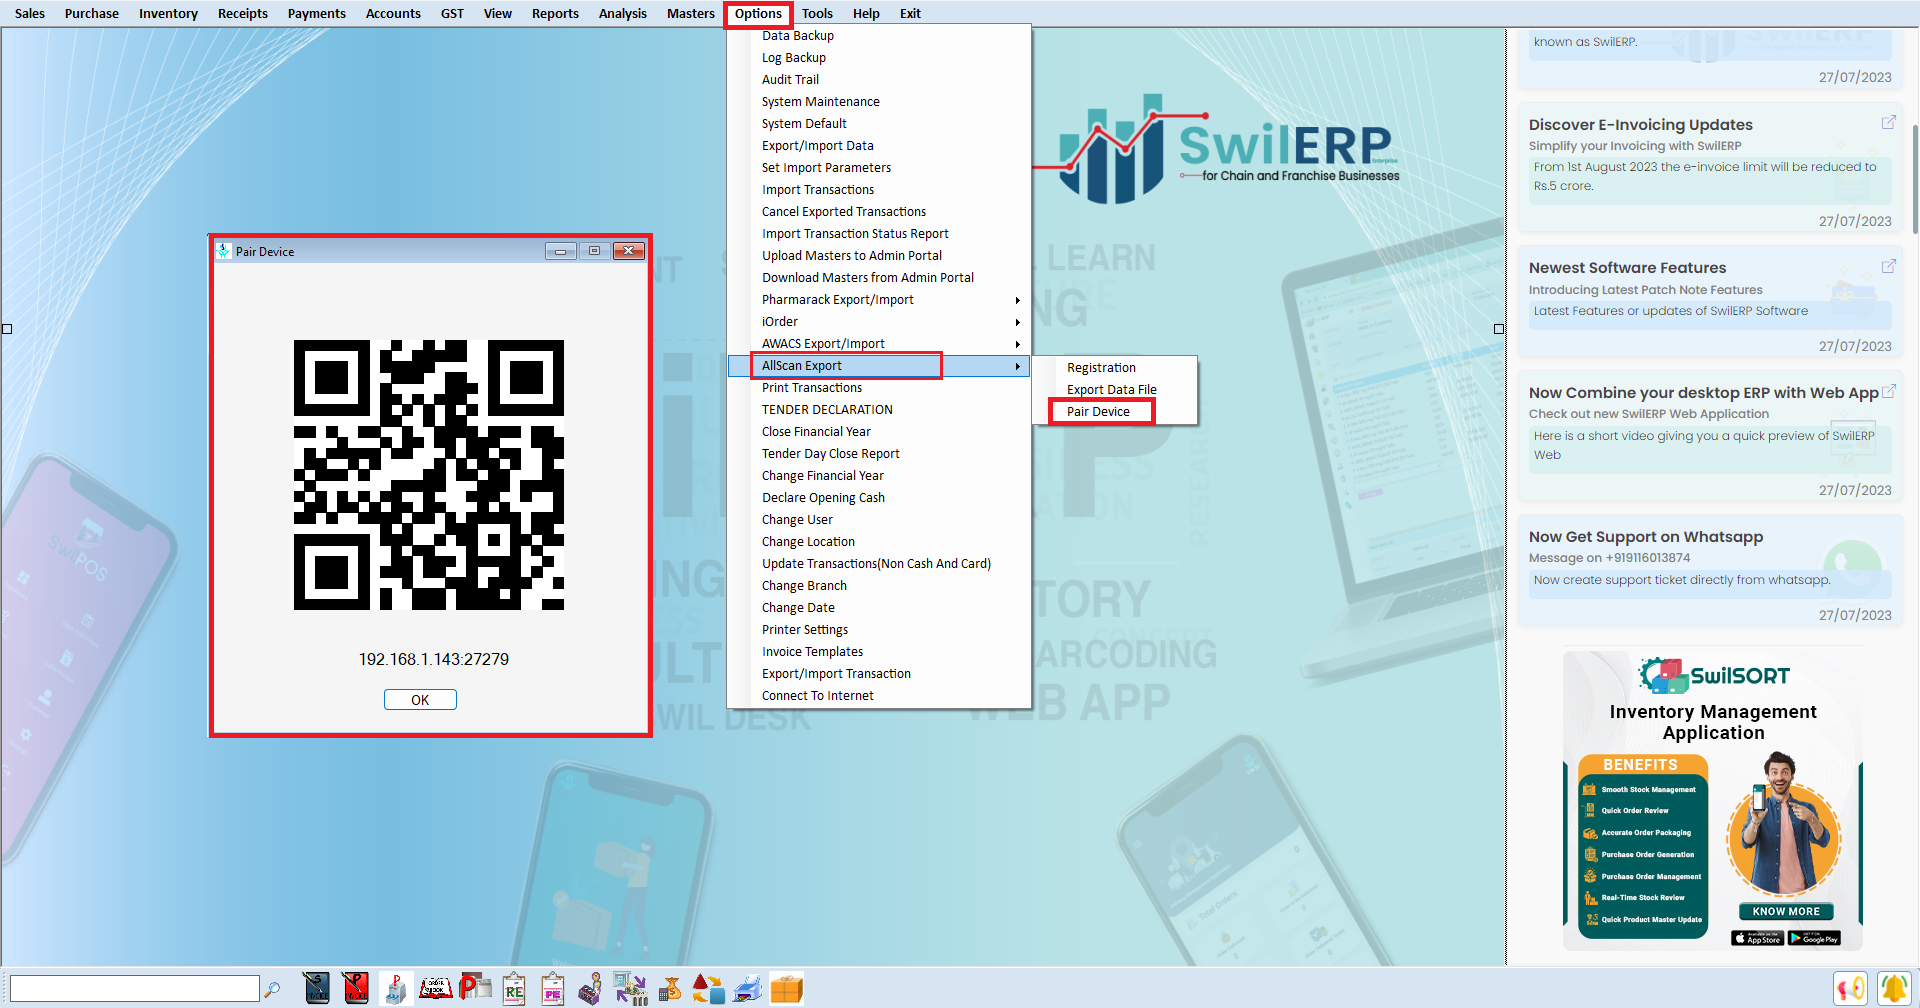
Task: Click the search magnifier icon in bottom toolbar
Action: click(x=272, y=989)
